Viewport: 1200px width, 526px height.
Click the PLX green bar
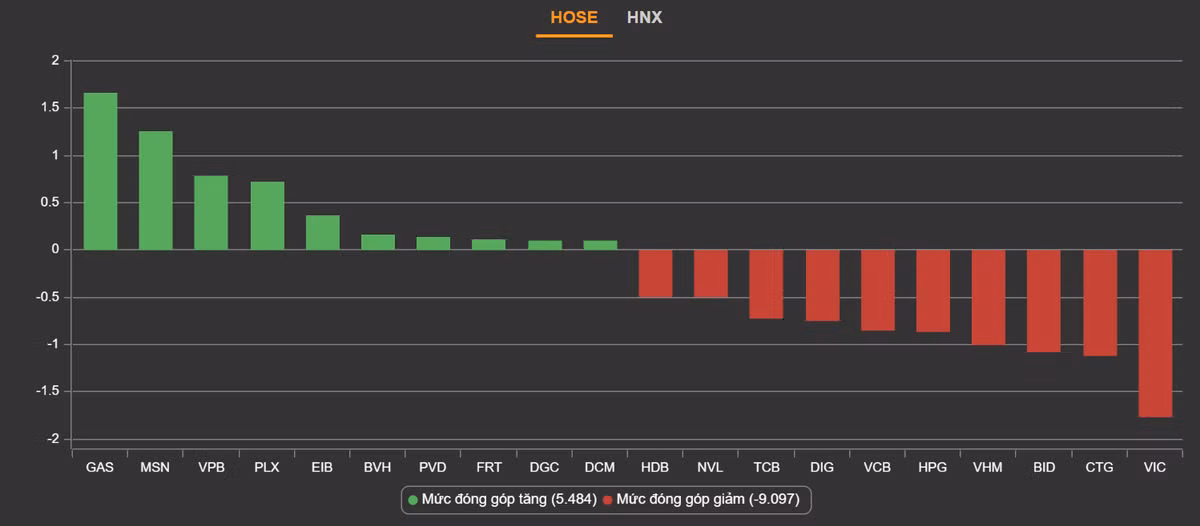coord(267,216)
